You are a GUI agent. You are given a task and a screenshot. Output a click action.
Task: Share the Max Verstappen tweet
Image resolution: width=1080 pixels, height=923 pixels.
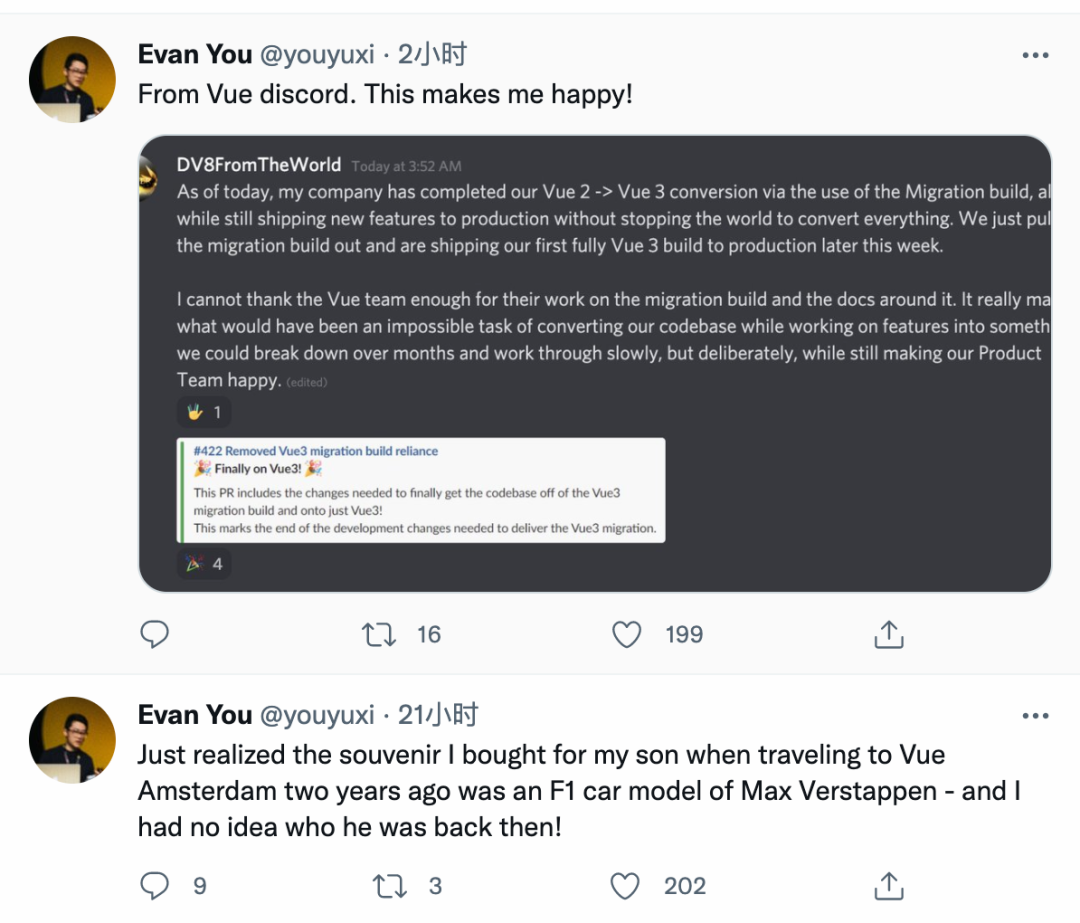889,885
